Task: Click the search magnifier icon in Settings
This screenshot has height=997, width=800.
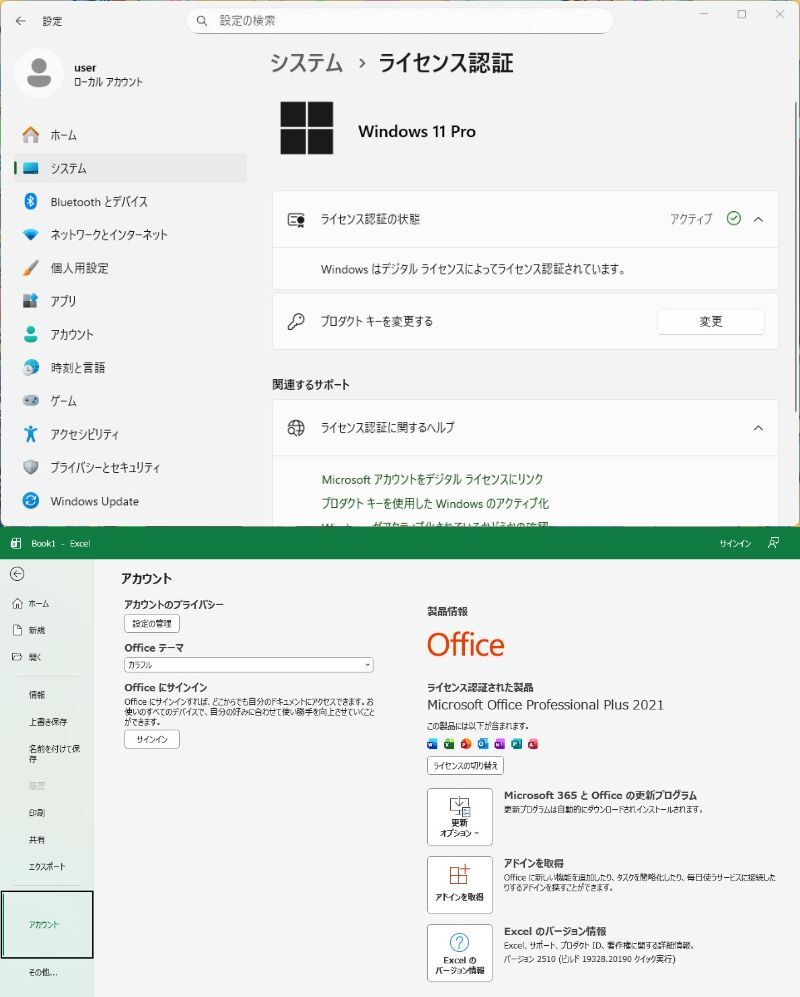Action: [202, 21]
